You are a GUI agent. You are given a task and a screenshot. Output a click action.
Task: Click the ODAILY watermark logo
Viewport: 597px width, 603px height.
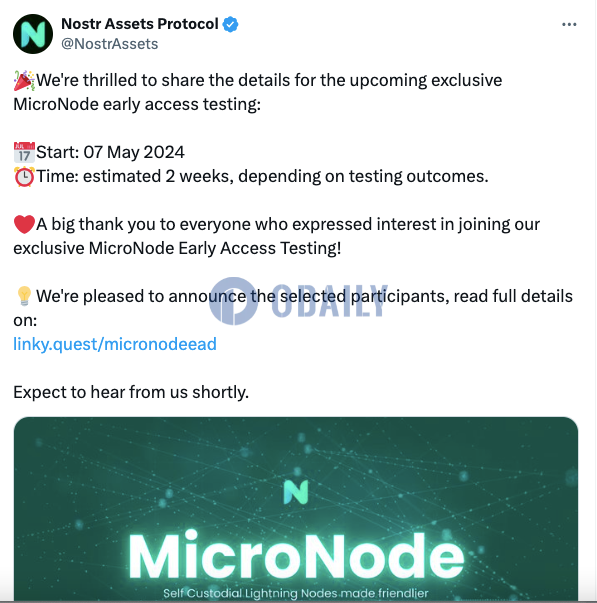(x=298, y=301)
